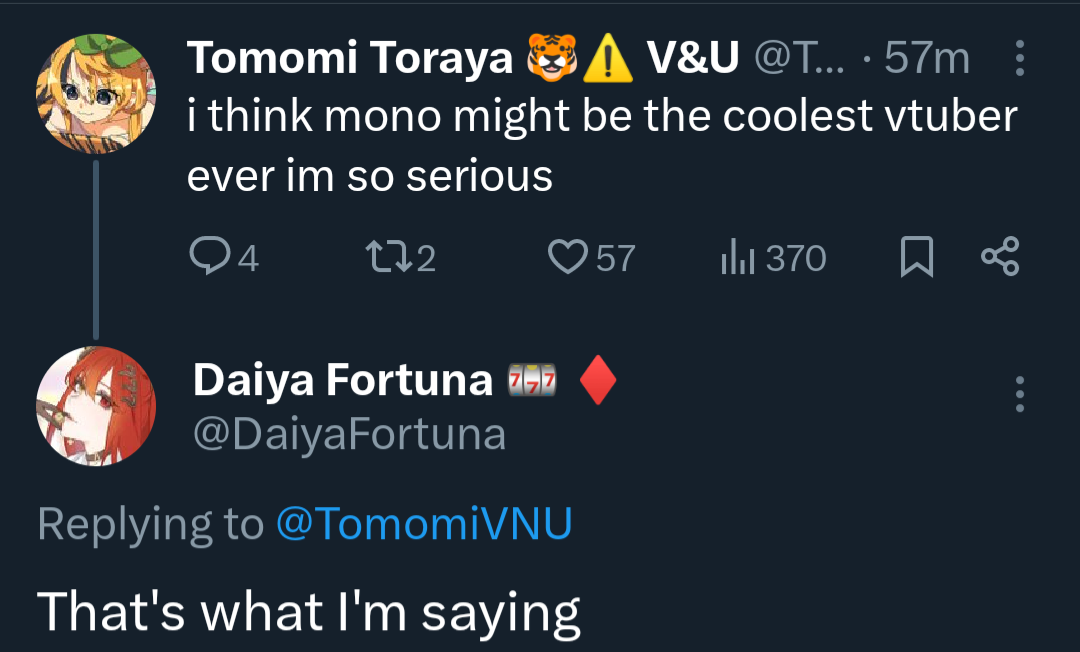Reply to Tomomi Toraya's tweet
Screen dimensions: 1080x652
pos(209,258)
